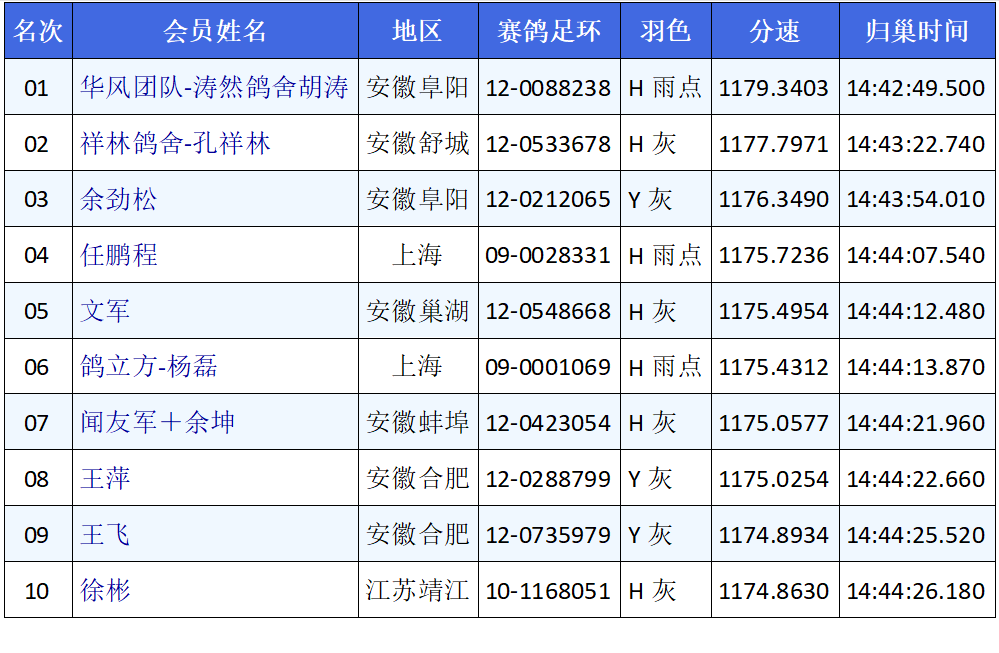Open the 鸽立方-杨磊 member link

(x=149, y=368)
